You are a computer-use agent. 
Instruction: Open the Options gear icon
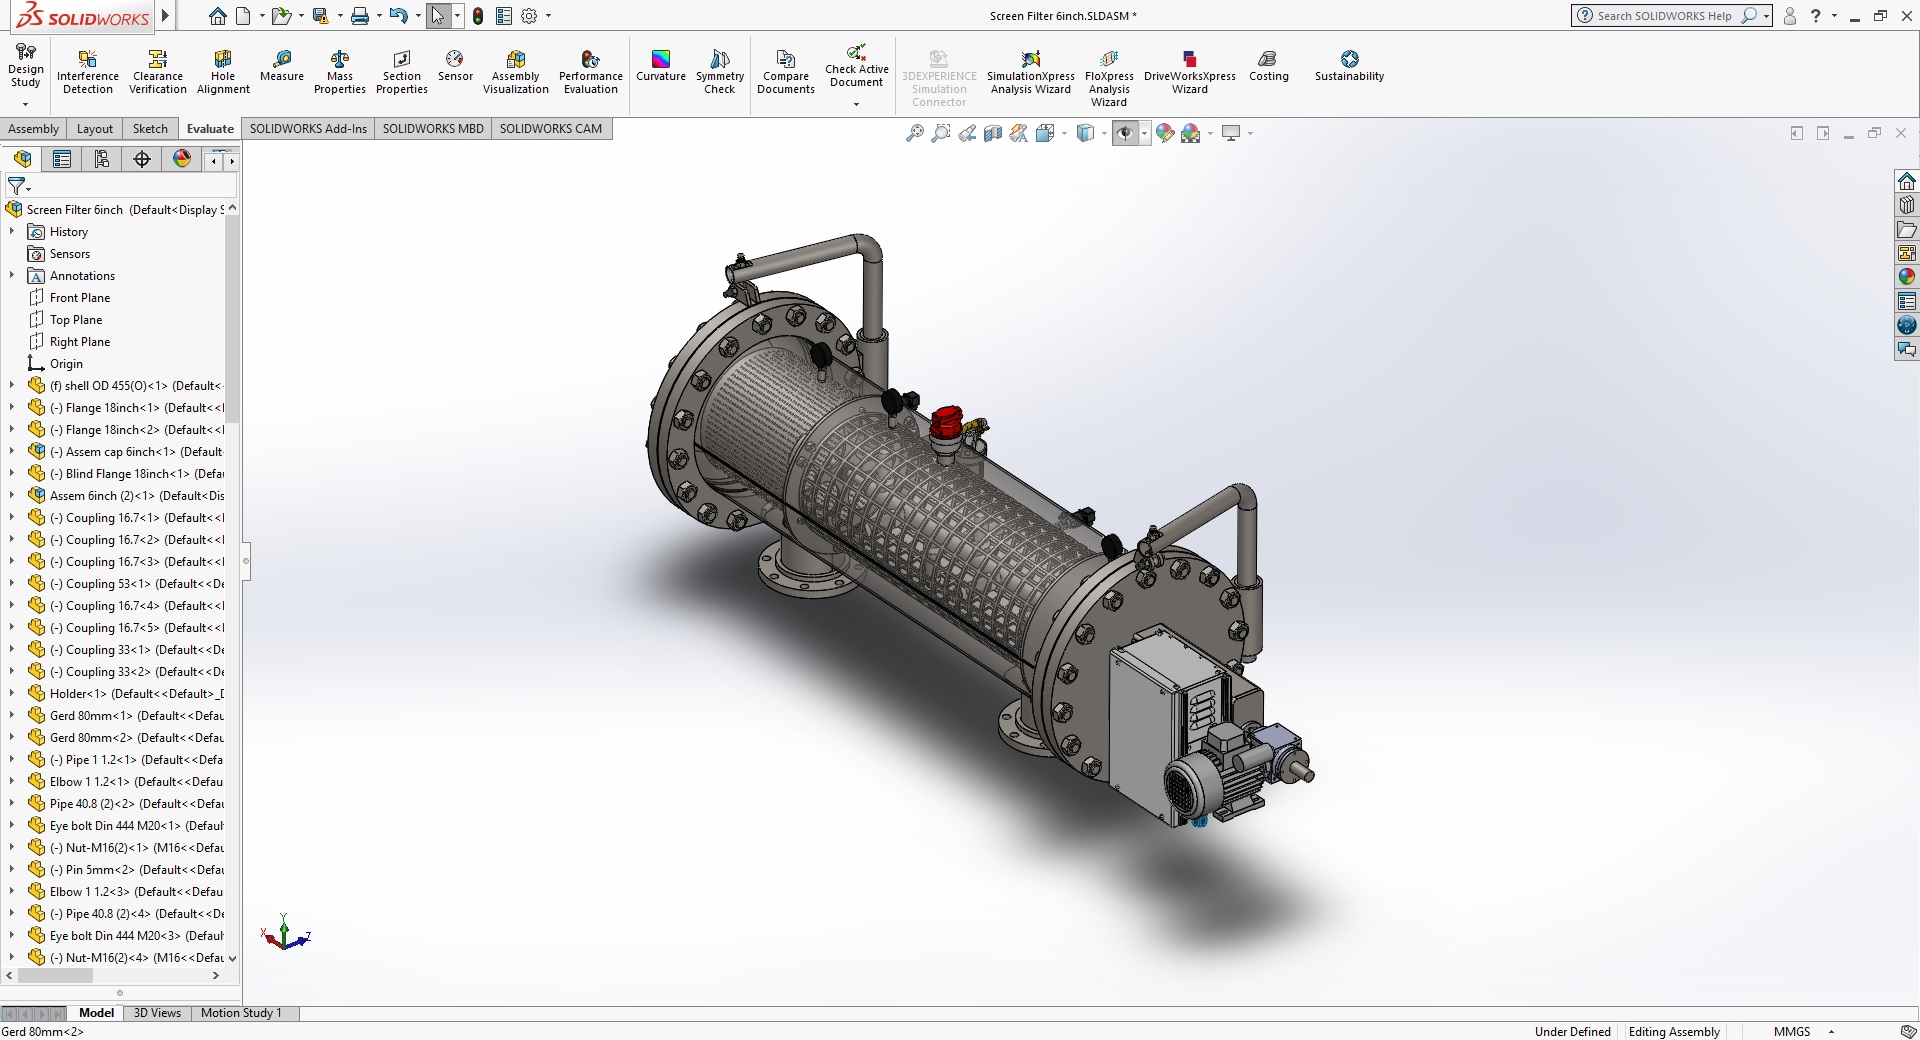tap(530, 16)
